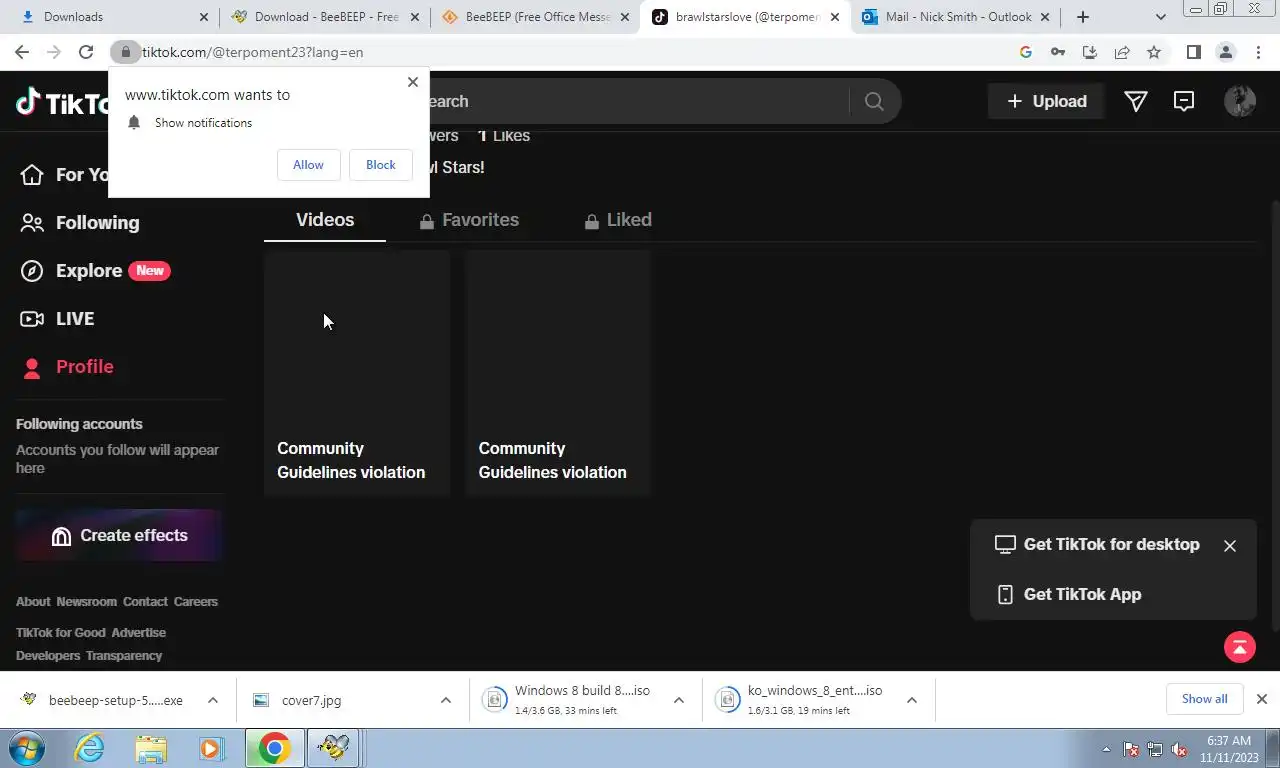Open LIVE in the sidebar

pyautogui.click(x=58, y=319)
